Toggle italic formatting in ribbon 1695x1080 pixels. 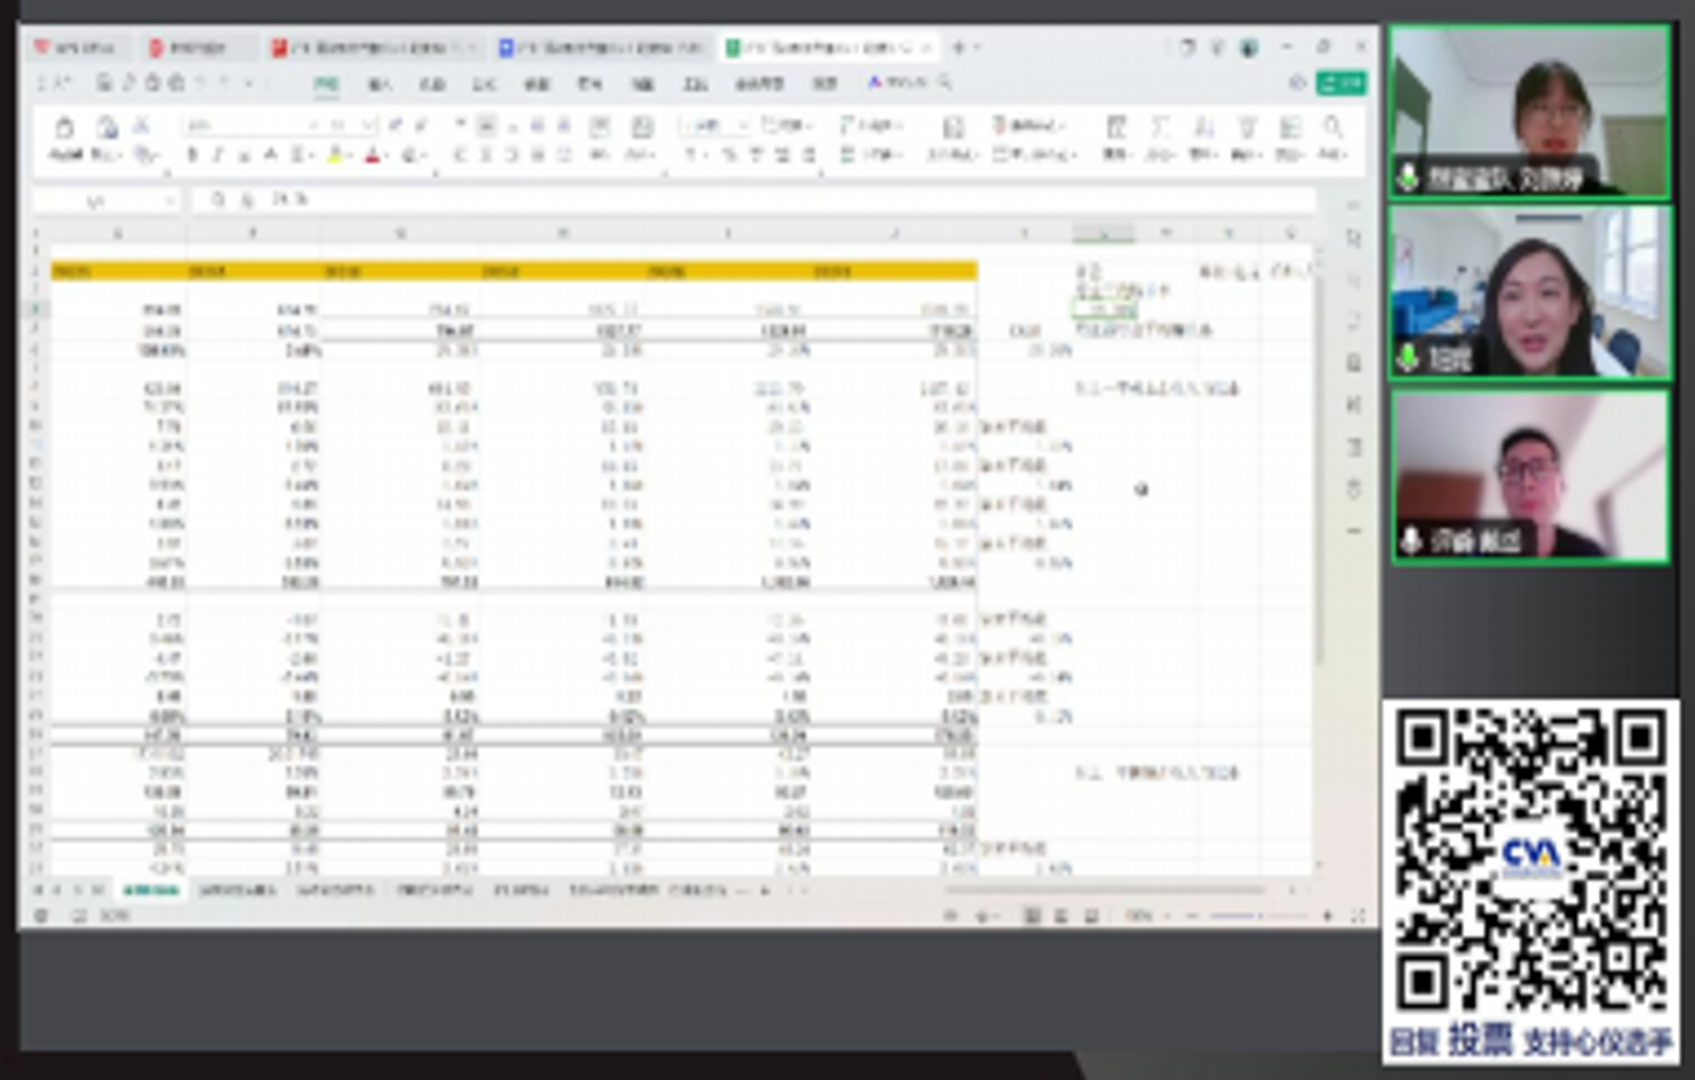click(218, 155)
